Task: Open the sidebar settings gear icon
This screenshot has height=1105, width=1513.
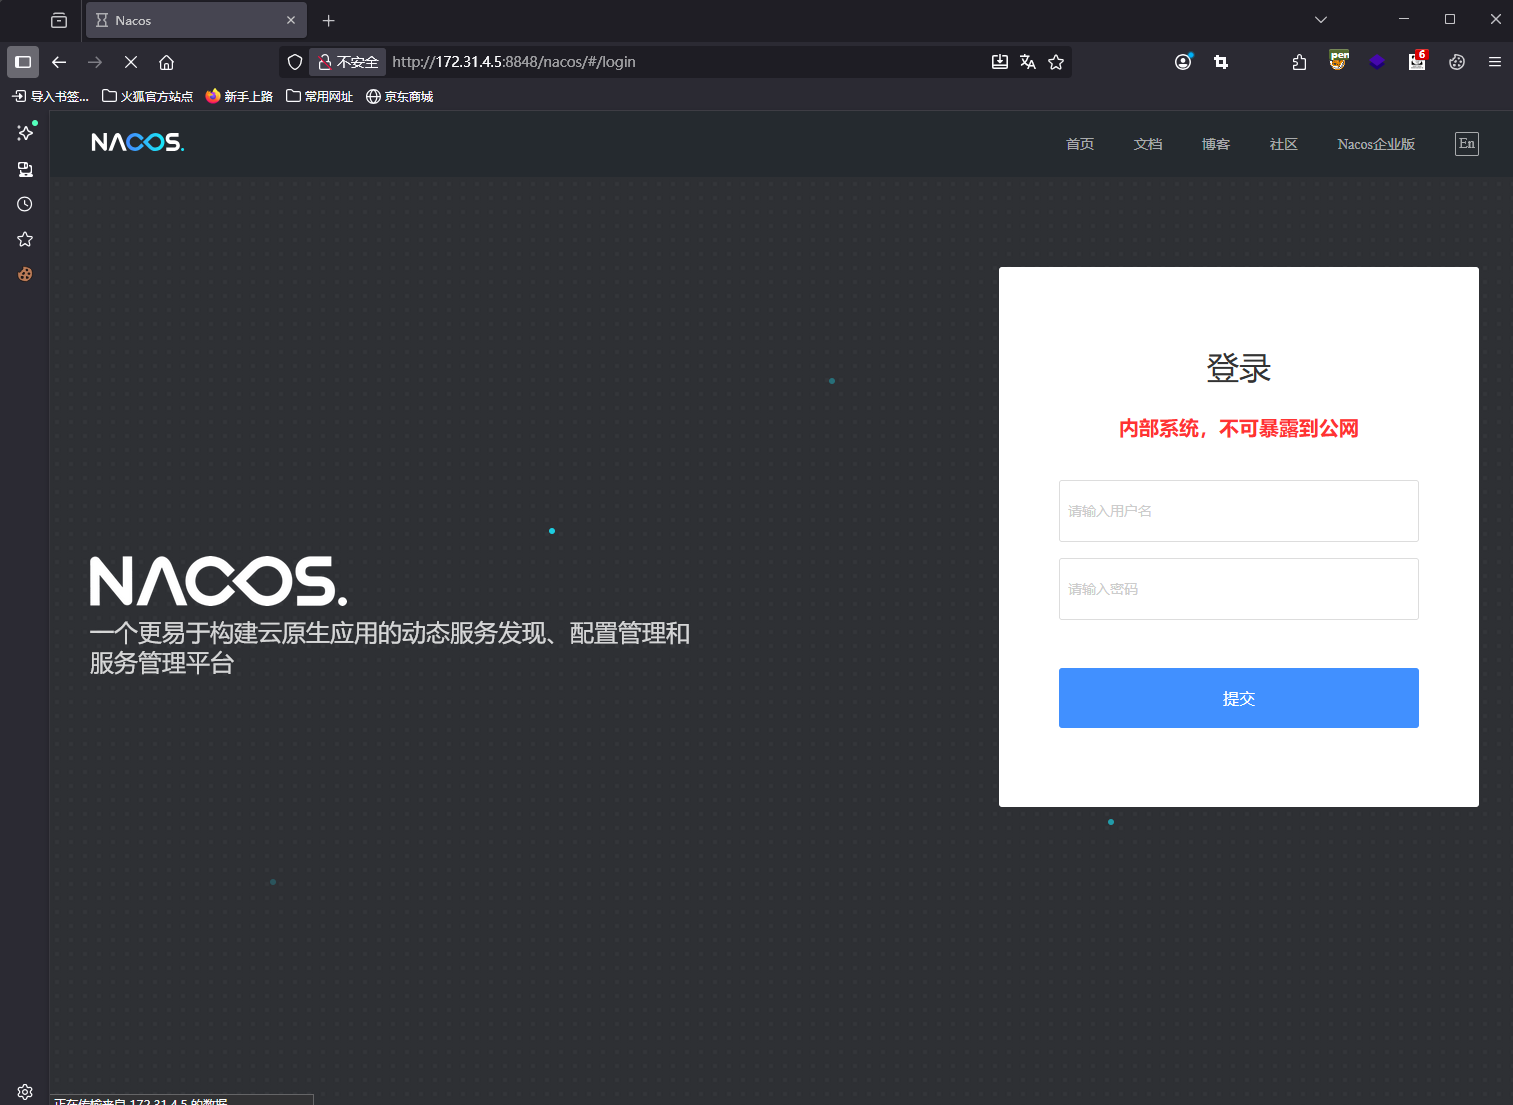Action: [x=25, y=1092]
